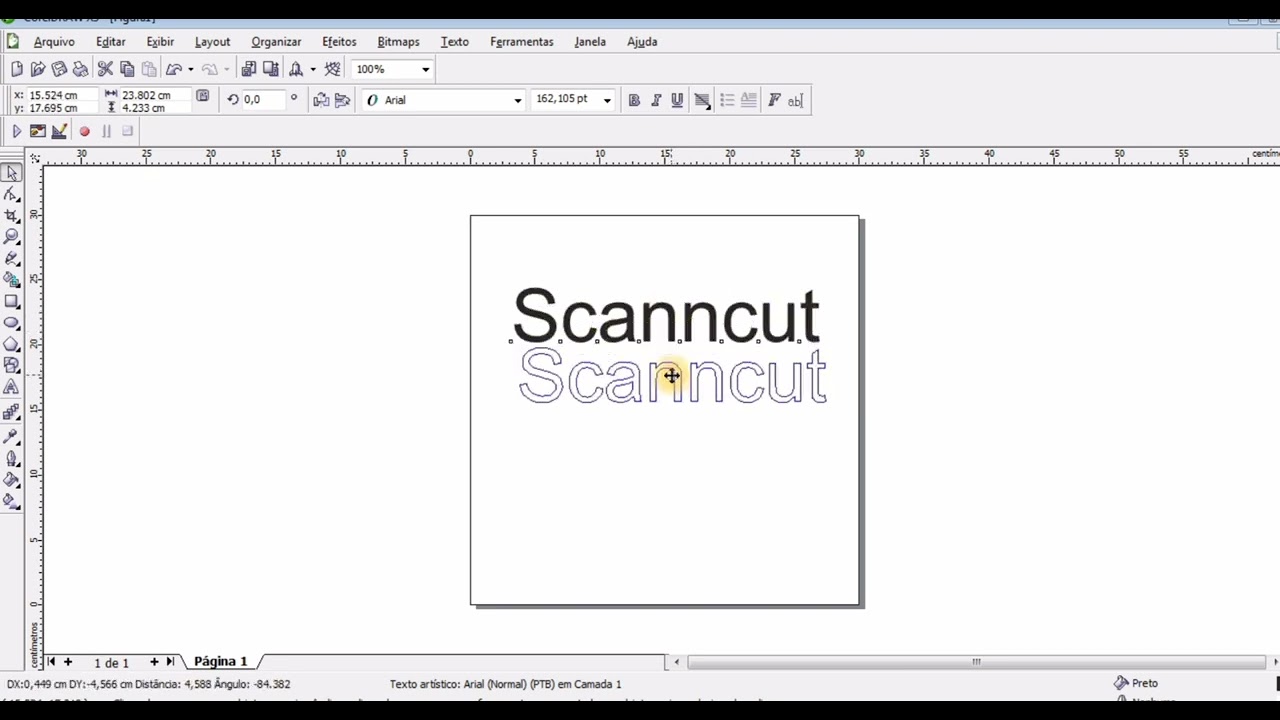
Task: Select the Eyedropper tool
Action: coord(12,437)
